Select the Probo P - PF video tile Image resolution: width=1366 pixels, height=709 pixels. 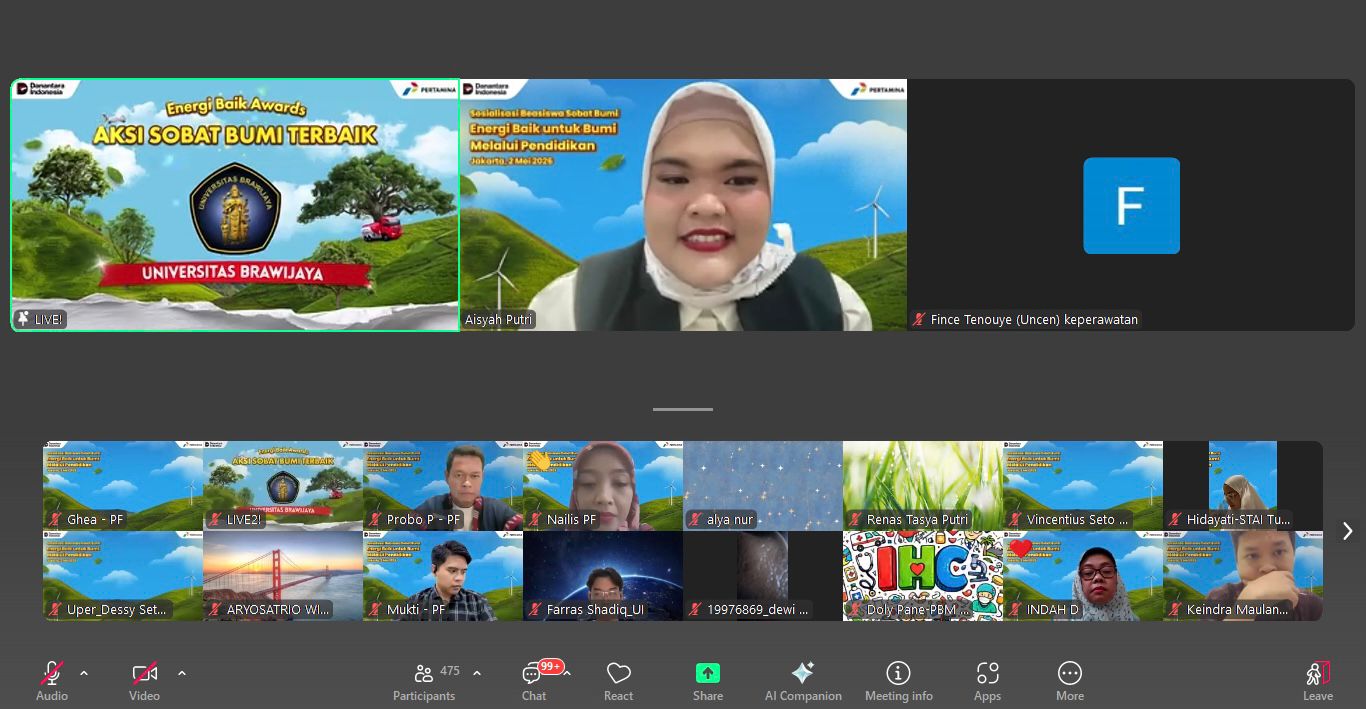click(x=443, y=486)
